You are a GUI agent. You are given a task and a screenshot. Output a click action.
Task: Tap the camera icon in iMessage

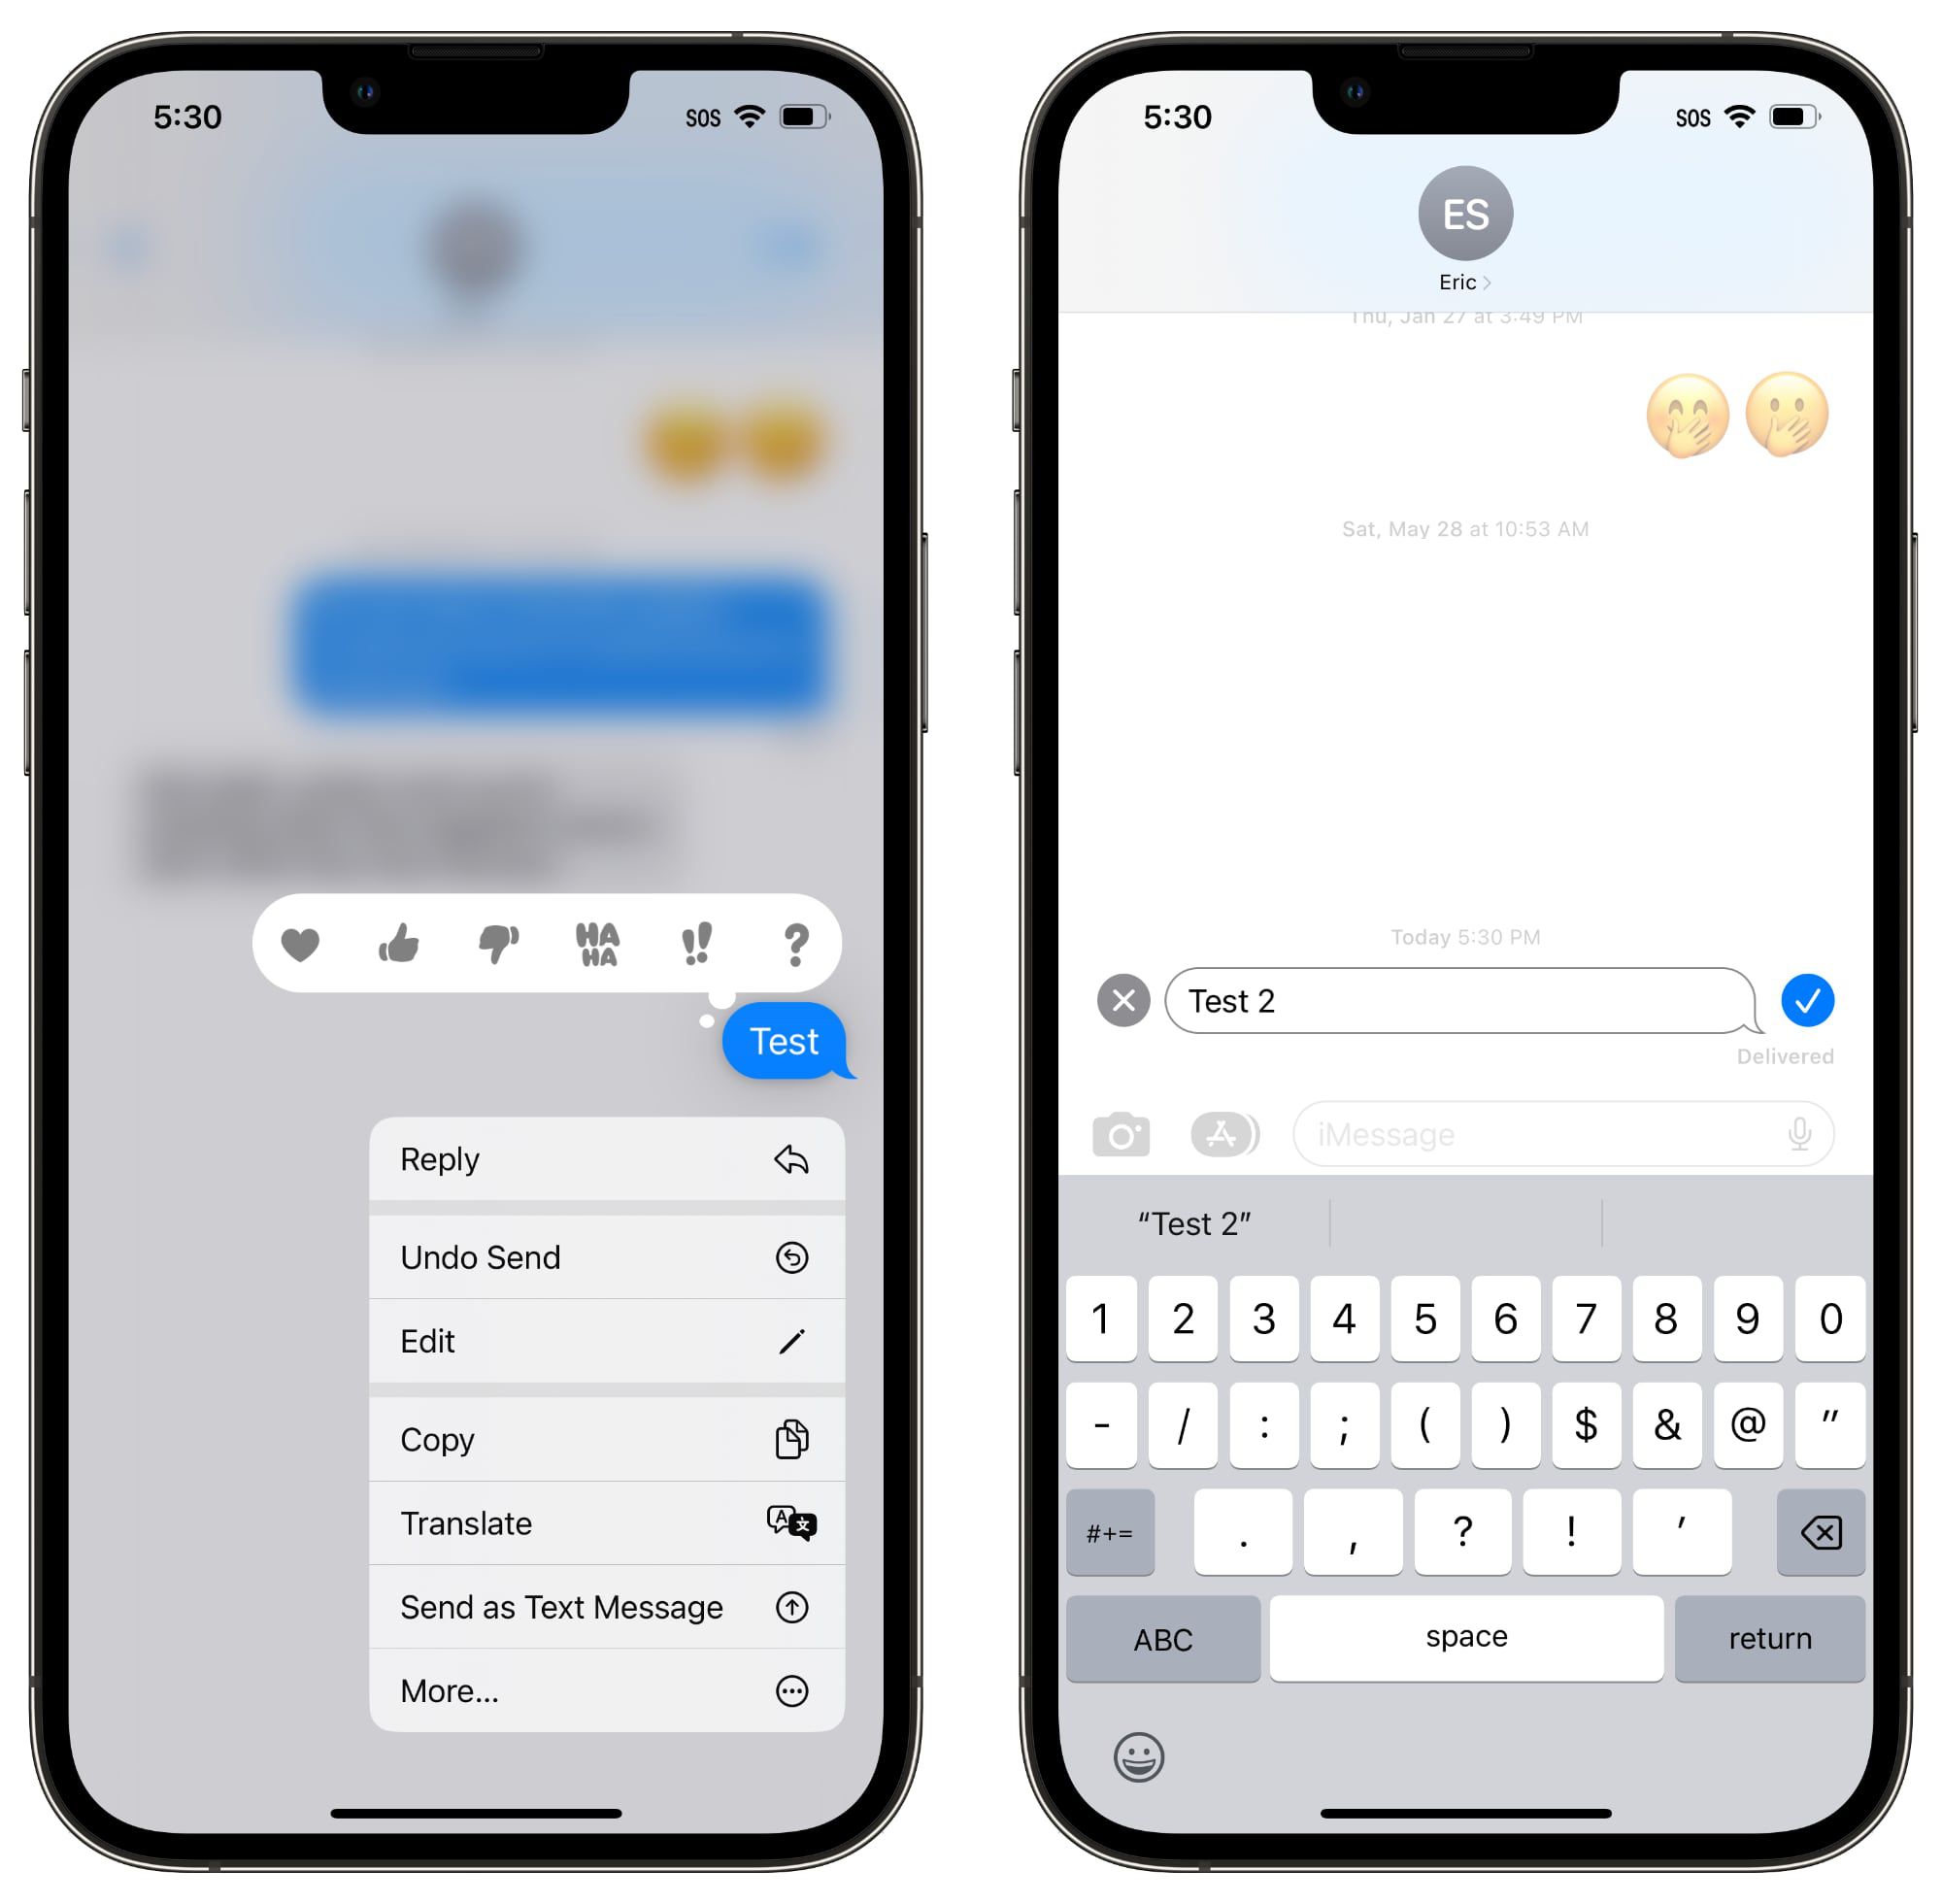click(x=1118, y=1133)
